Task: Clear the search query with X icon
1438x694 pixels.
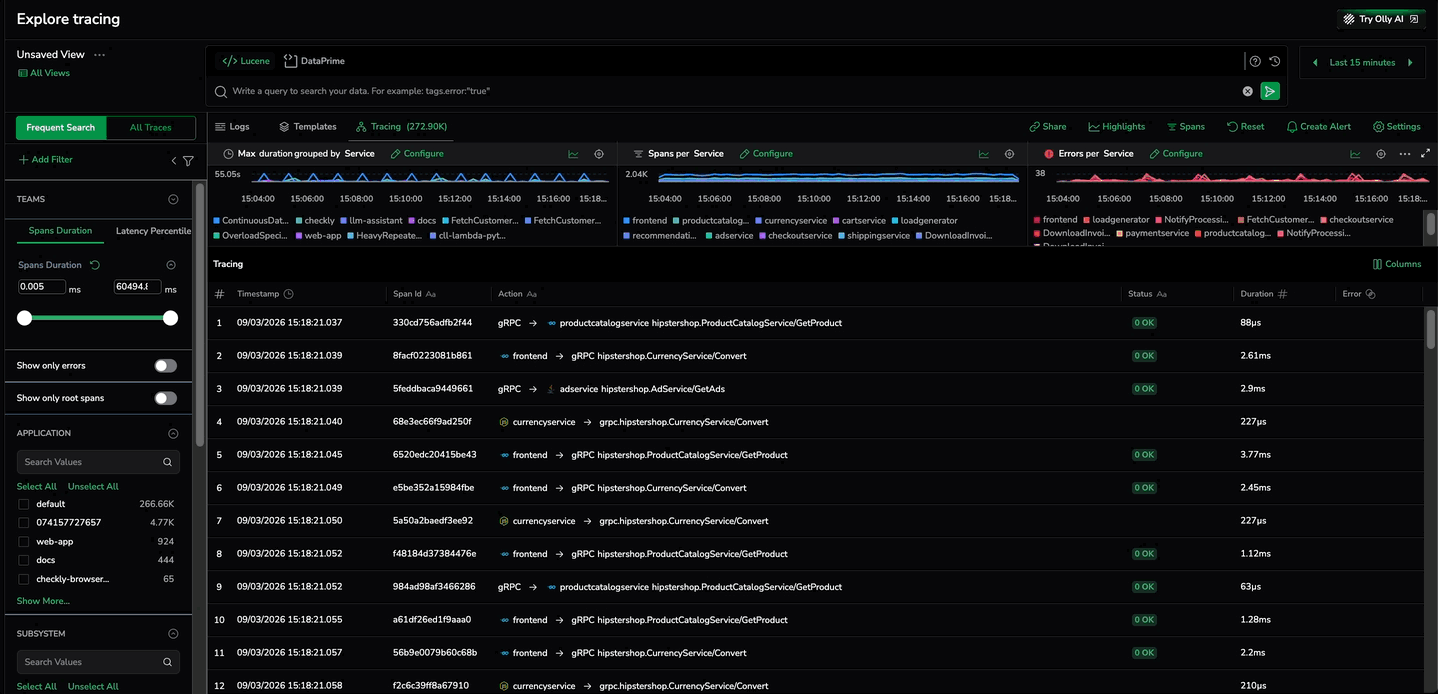Action: [x=1247, y=91]
